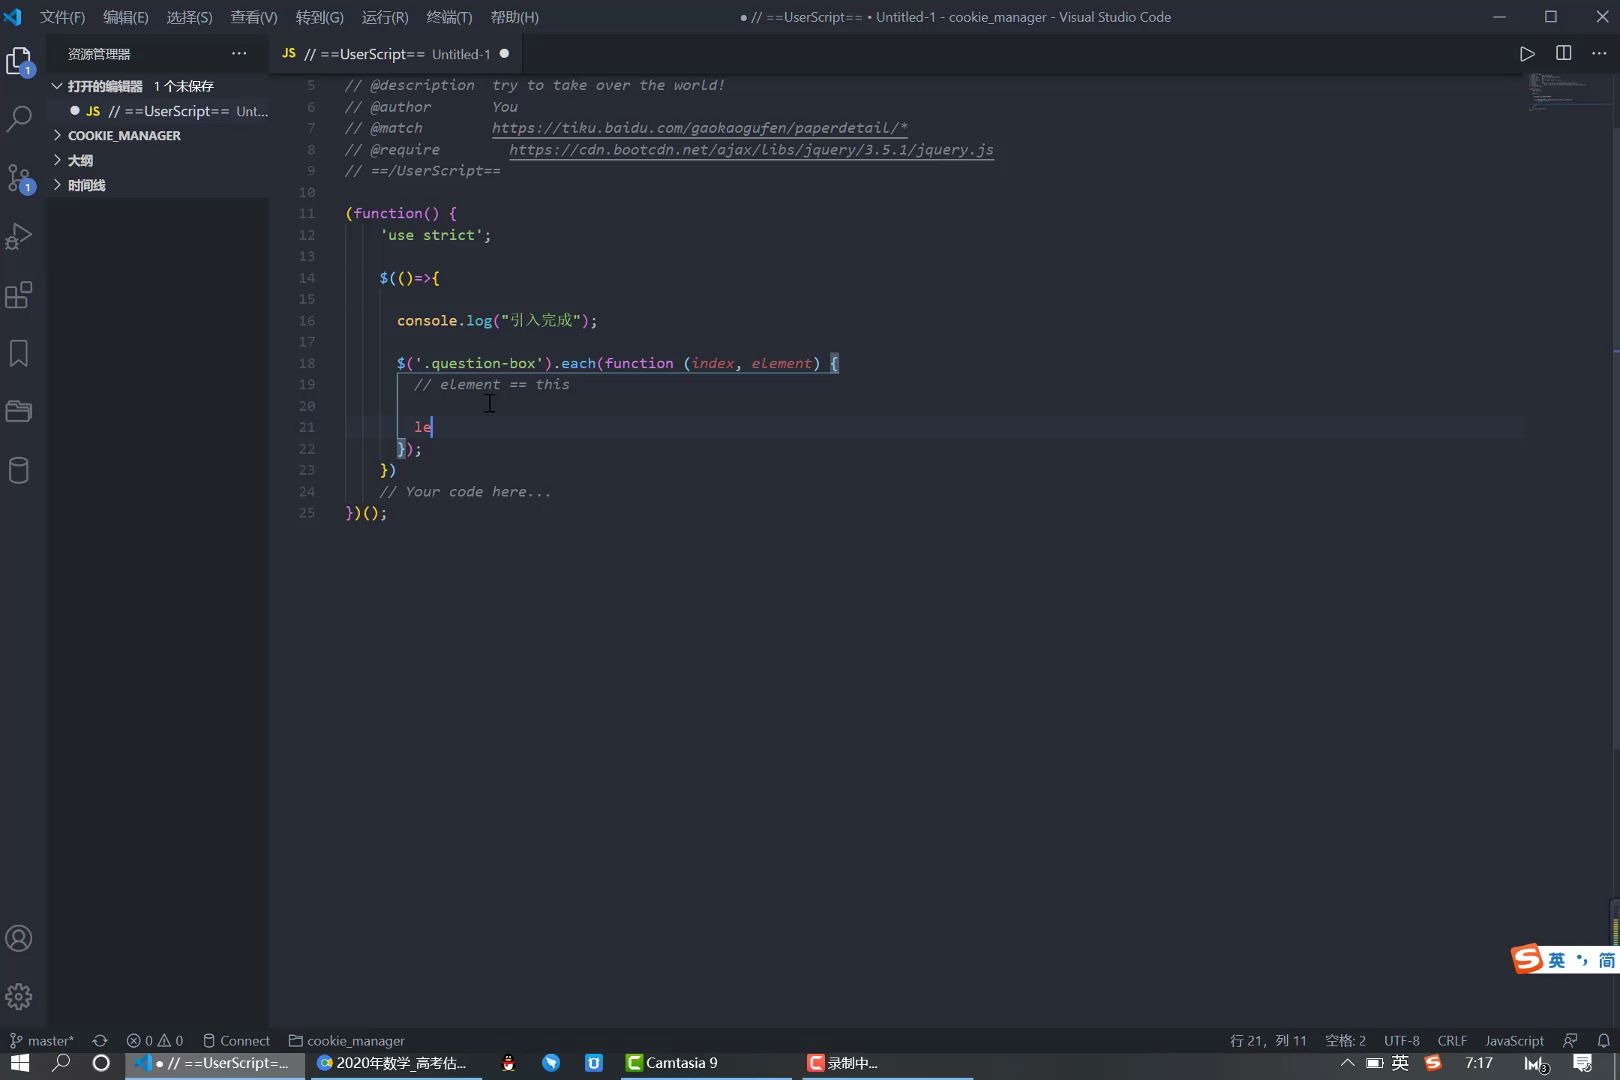The height and width of the screenshot is (1080, 1620).
Task: Select the Untitled-1 editor tab
Action: 394,54
